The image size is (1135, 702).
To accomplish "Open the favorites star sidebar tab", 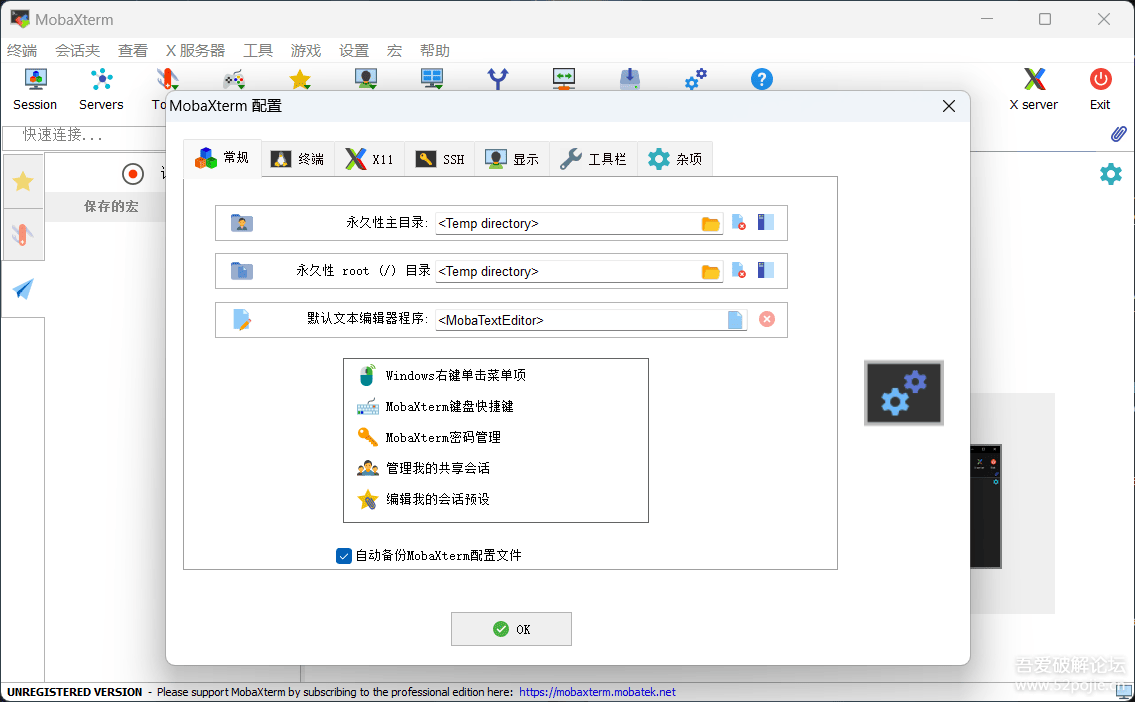I will [23, 181].
